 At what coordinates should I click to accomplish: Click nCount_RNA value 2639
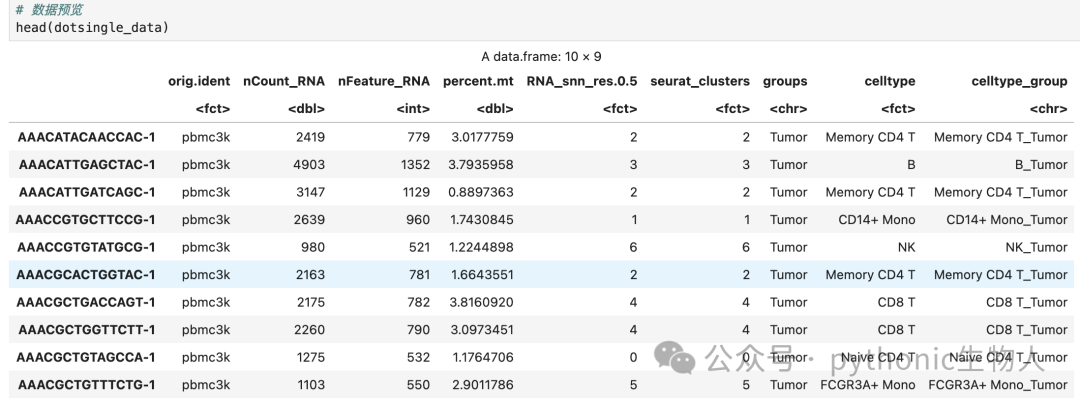click(310, 220)
